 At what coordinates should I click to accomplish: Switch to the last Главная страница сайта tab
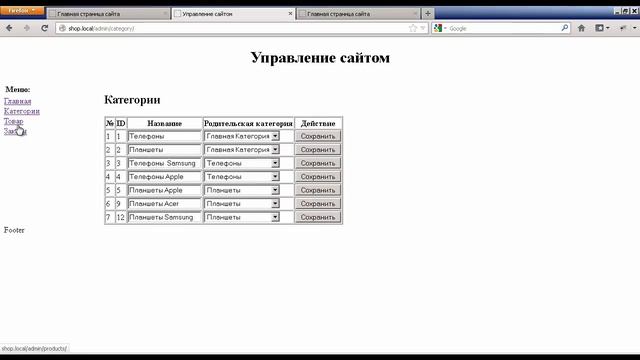358,13
